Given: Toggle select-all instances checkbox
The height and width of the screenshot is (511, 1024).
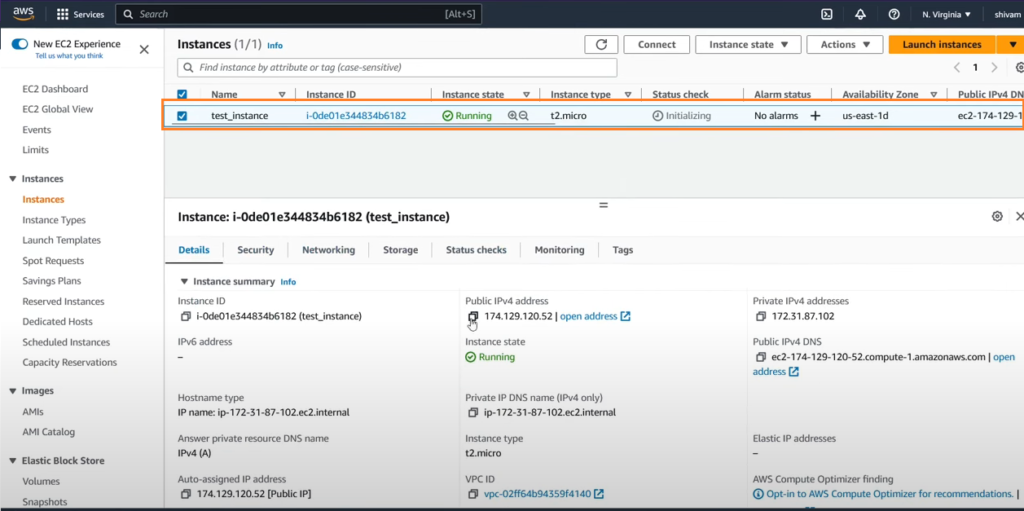Looking at the screenshot, I should tap(182, 95).
